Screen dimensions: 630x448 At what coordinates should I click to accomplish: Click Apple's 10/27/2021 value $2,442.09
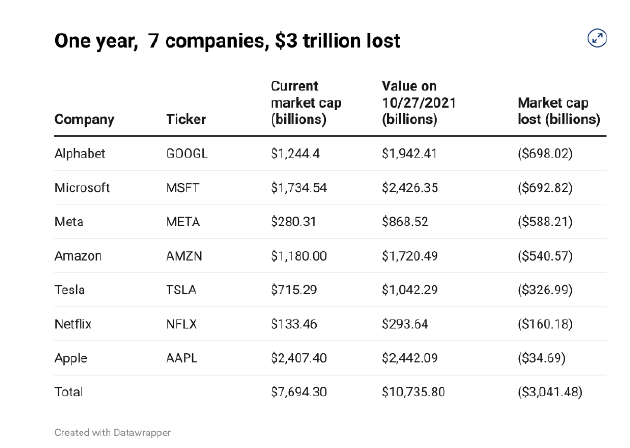click(413, 358)
